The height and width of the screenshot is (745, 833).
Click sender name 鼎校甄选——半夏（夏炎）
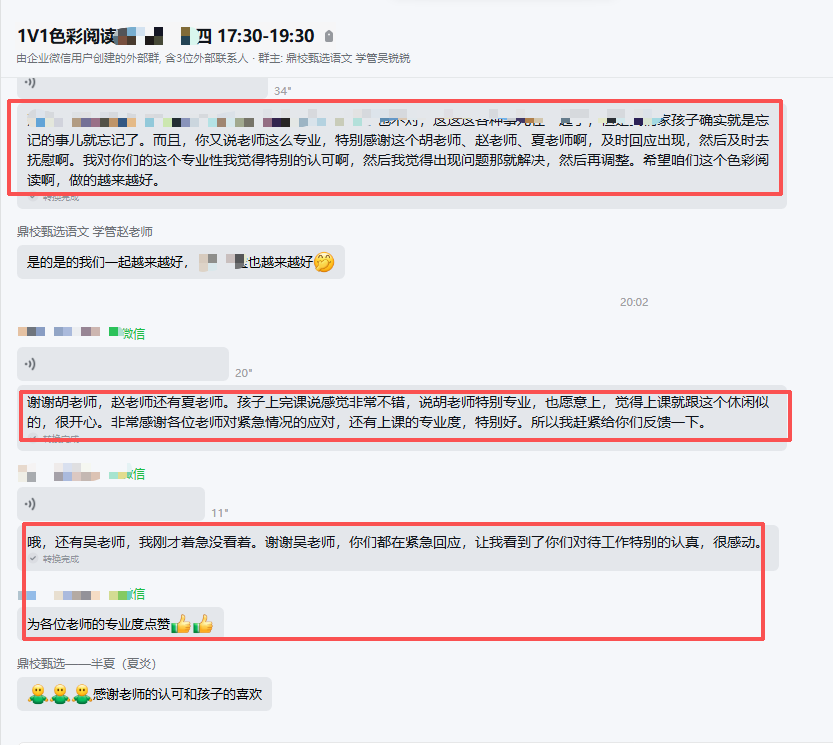(x=87, y=664)
